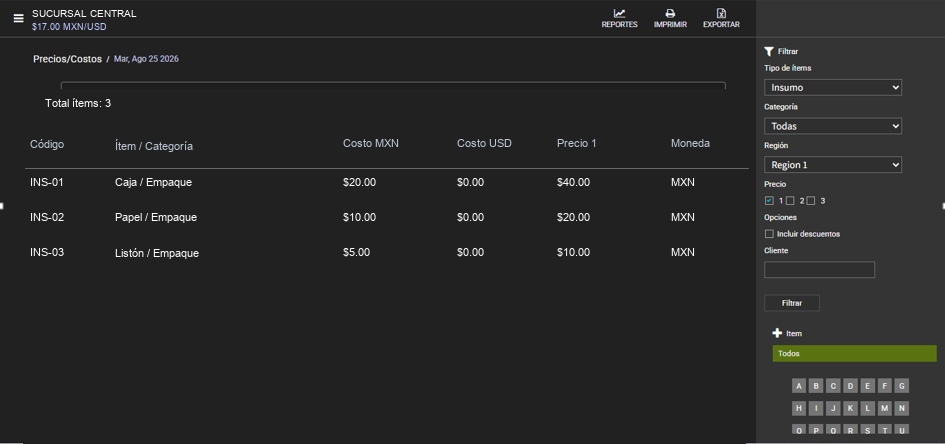This screenshot has width=945, height=444.
Task: Filter items by letter D
Action: 850,386
